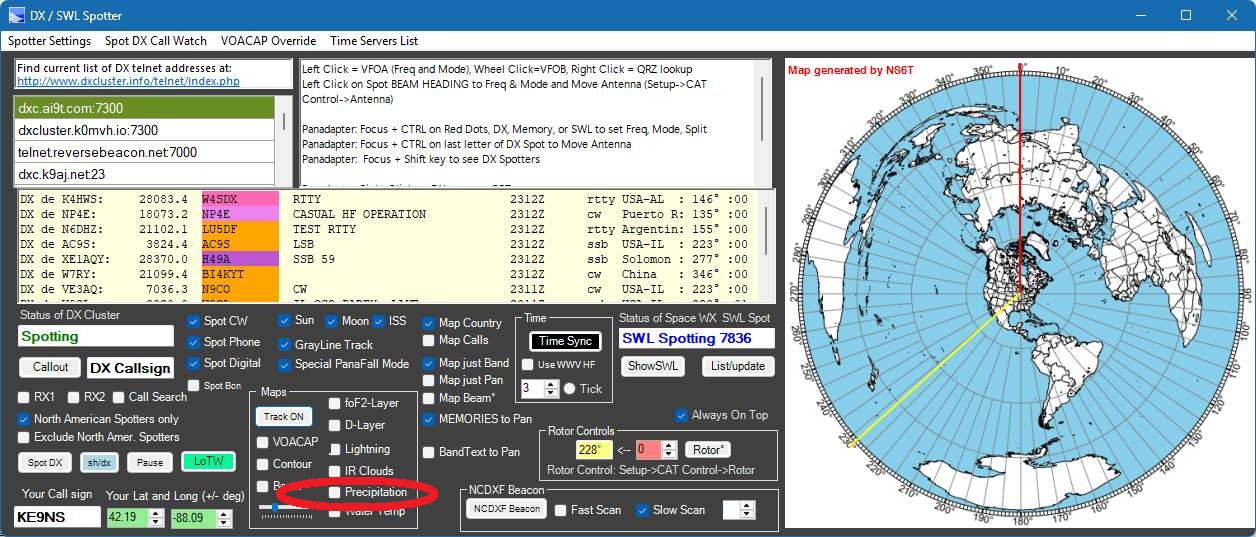Open the Spotter Settings menu
Viewport: 1256px width, 537px height.
click(50, 41)
